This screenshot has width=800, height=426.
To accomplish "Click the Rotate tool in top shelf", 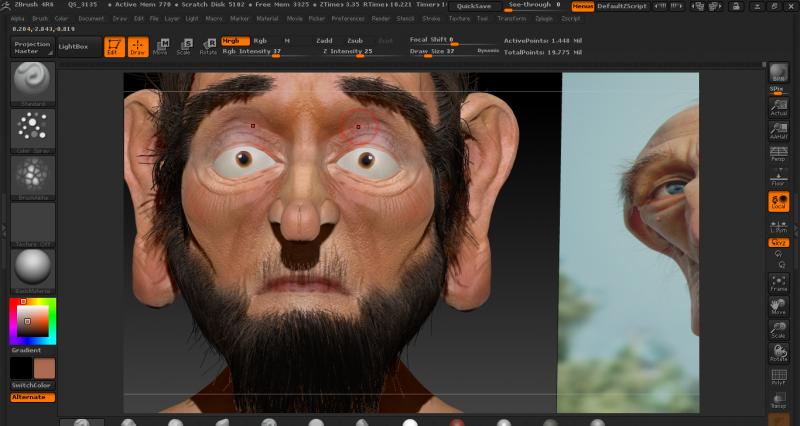I will tap(208, 46).
